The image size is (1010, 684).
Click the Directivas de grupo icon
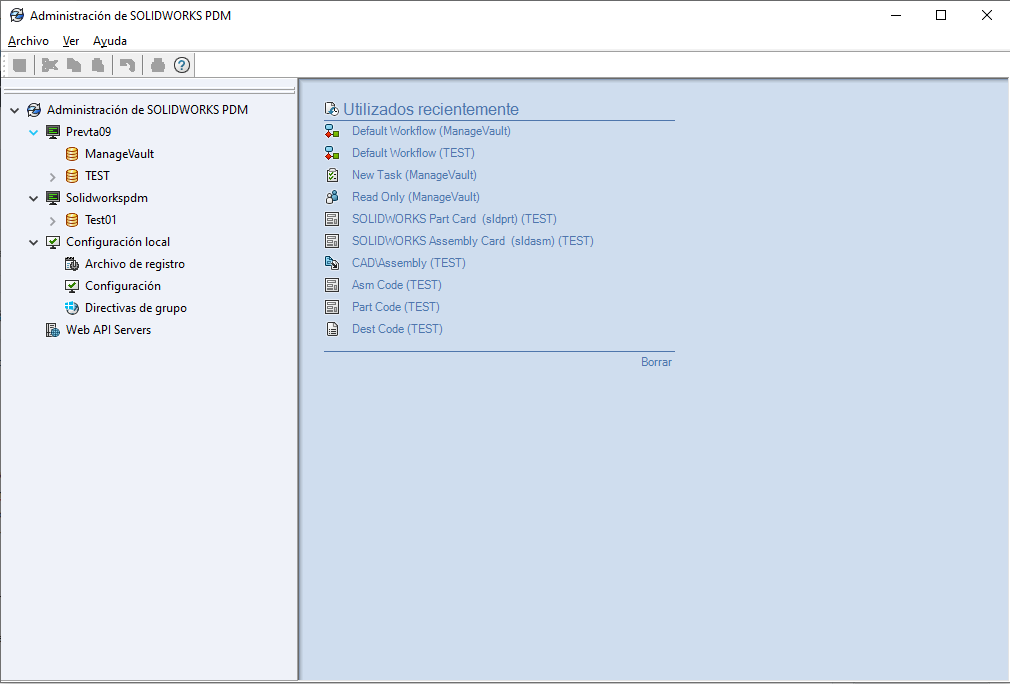pos(72,308)
